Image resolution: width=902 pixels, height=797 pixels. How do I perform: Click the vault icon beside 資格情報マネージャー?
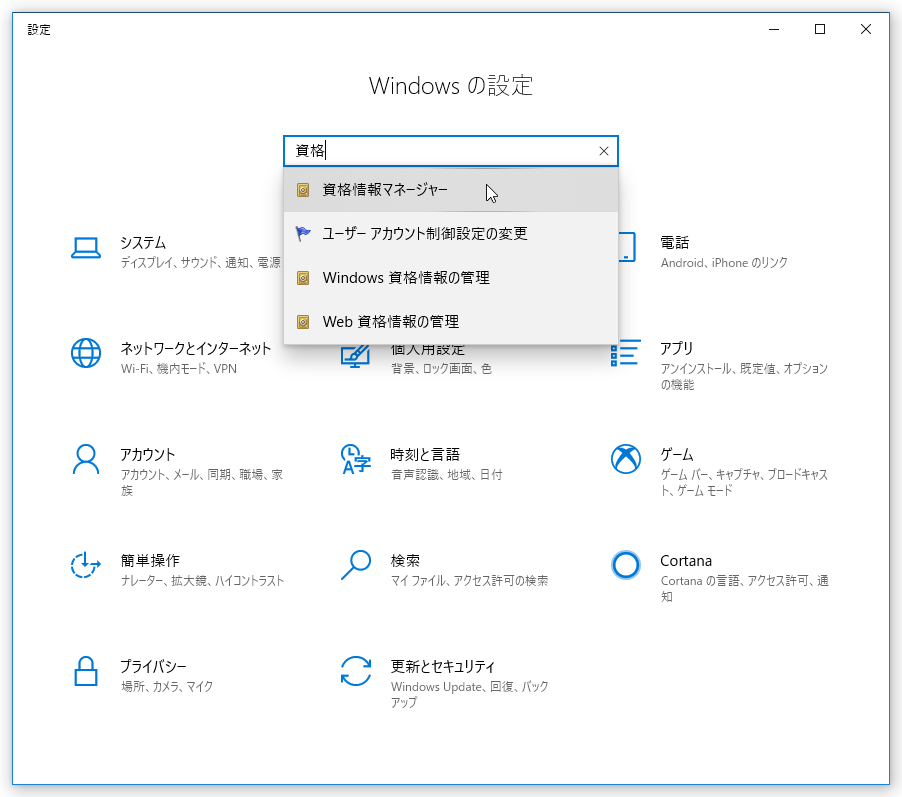(x=303, y=190)
